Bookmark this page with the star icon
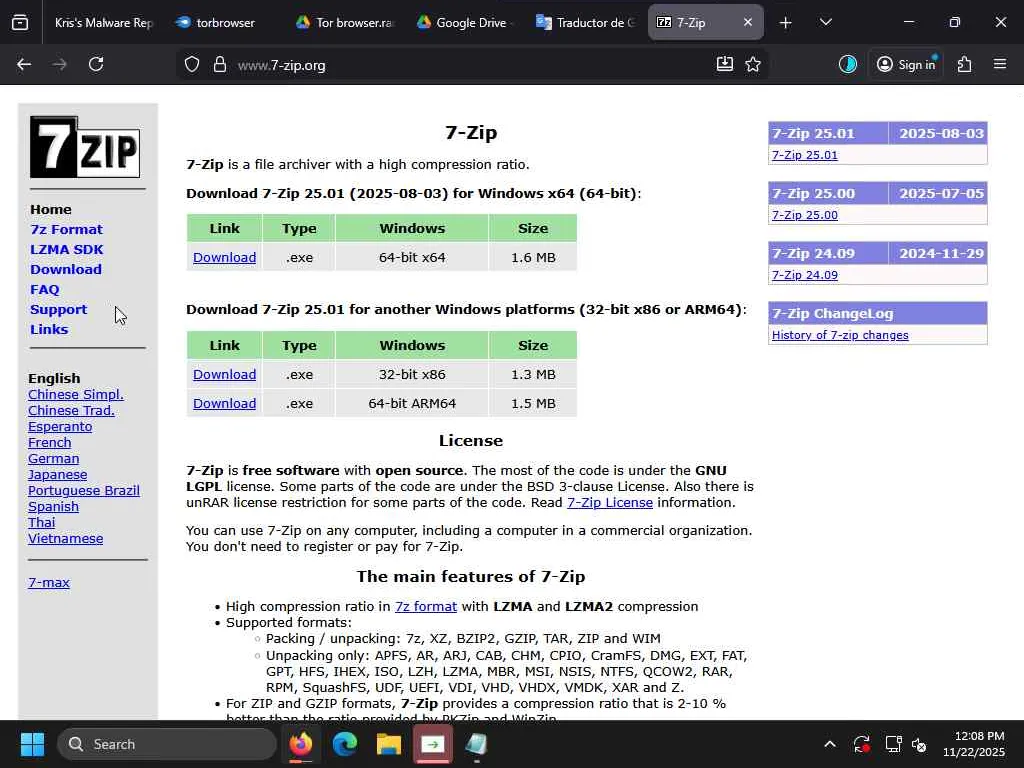Screen dimensions: 1024x768 [x=753, y=64]
